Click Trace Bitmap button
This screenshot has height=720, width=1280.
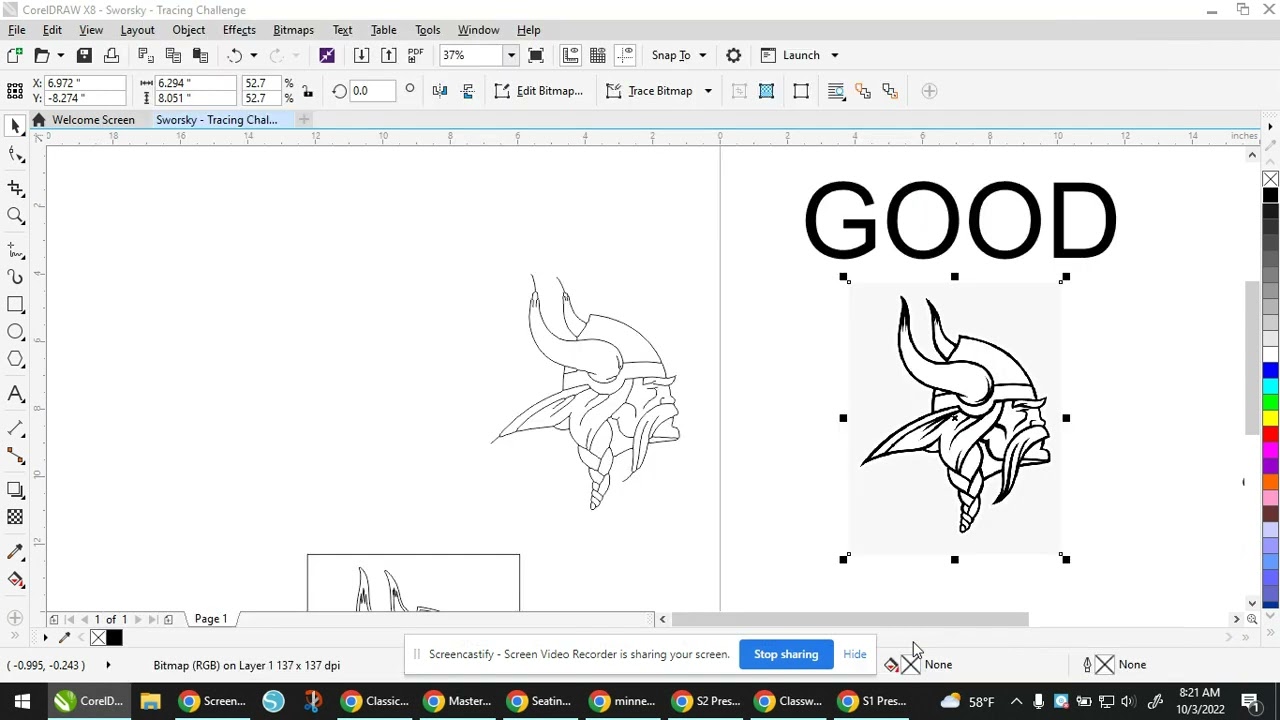650,91
